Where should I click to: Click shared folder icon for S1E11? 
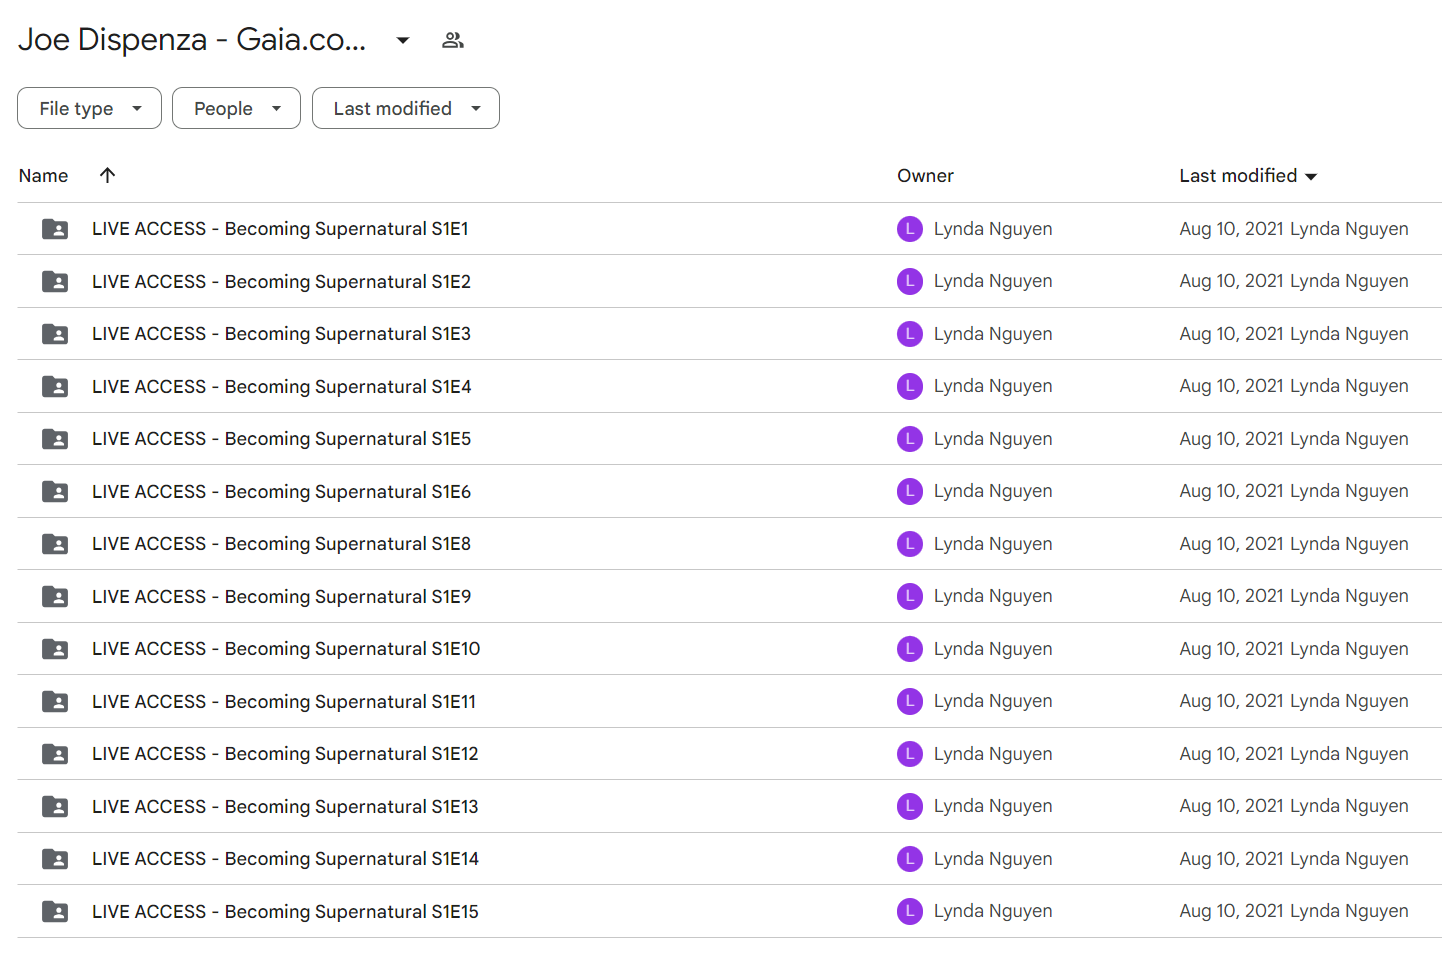click(55, 702)
